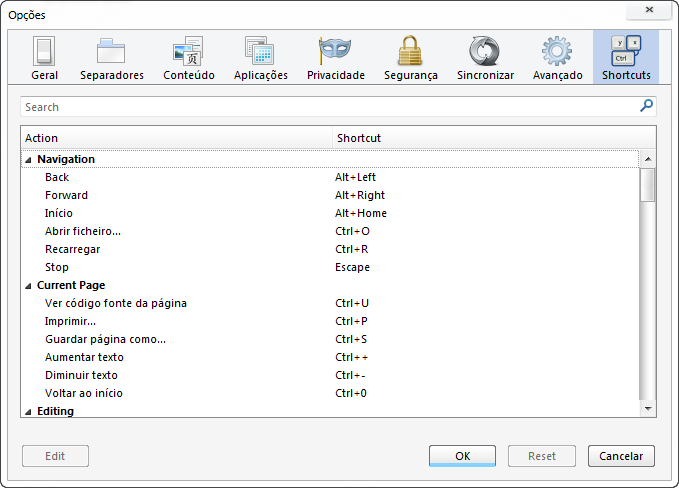Confirm with the OK button
Viewport: 679px width, 488px height.
[x=462, y=456]
